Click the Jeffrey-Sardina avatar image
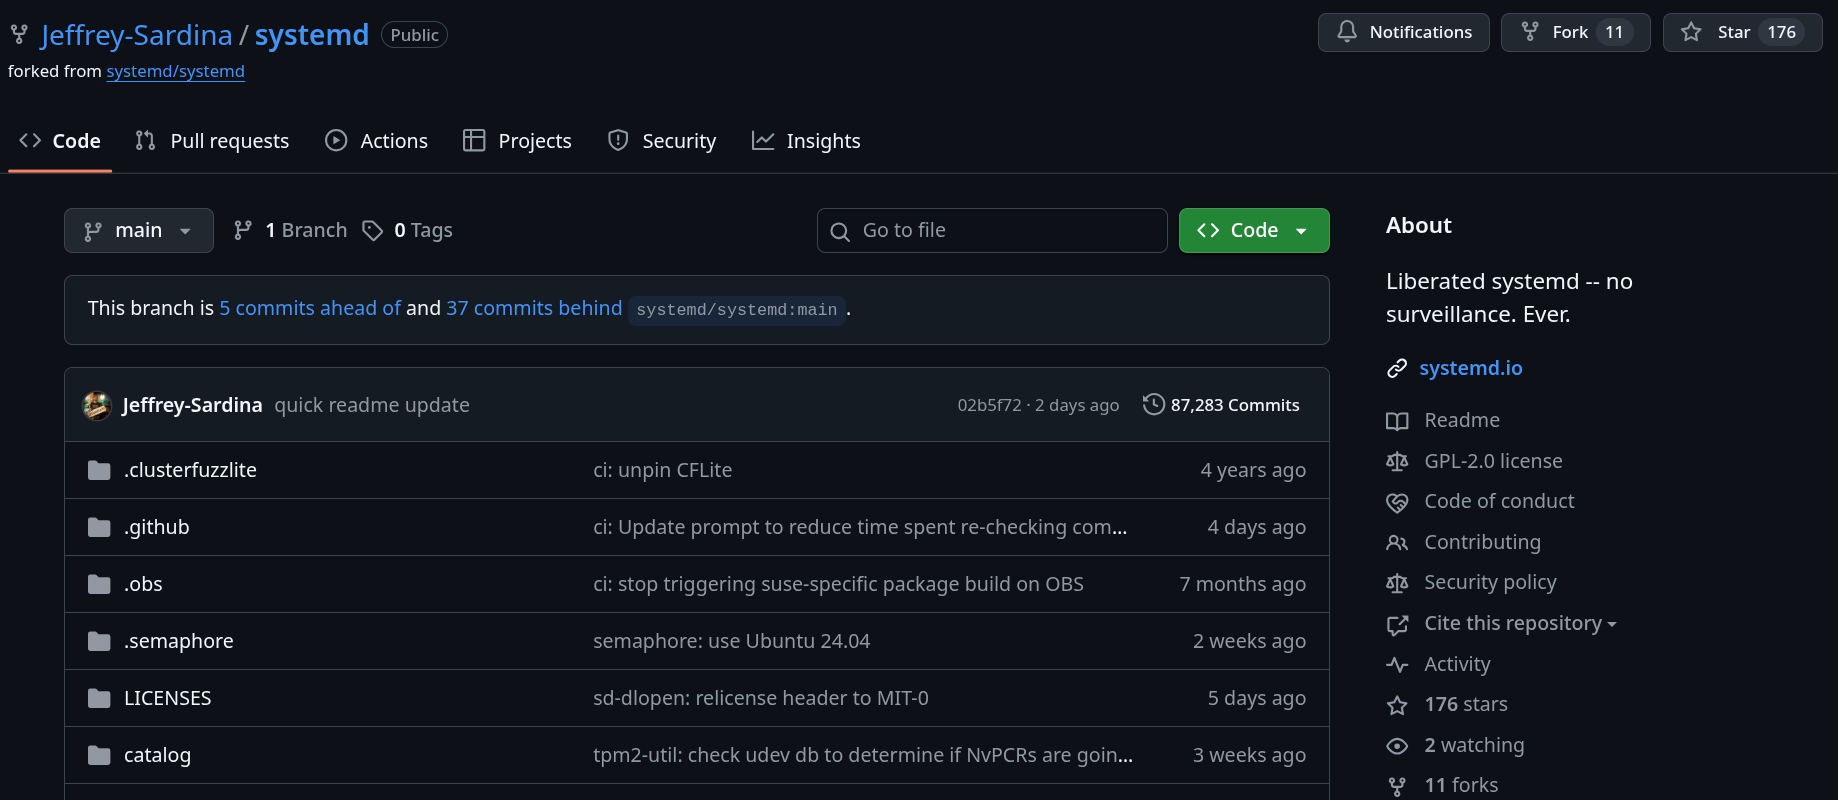The width and height of the screenshot is (1838, 800). (x=97, y=405)
